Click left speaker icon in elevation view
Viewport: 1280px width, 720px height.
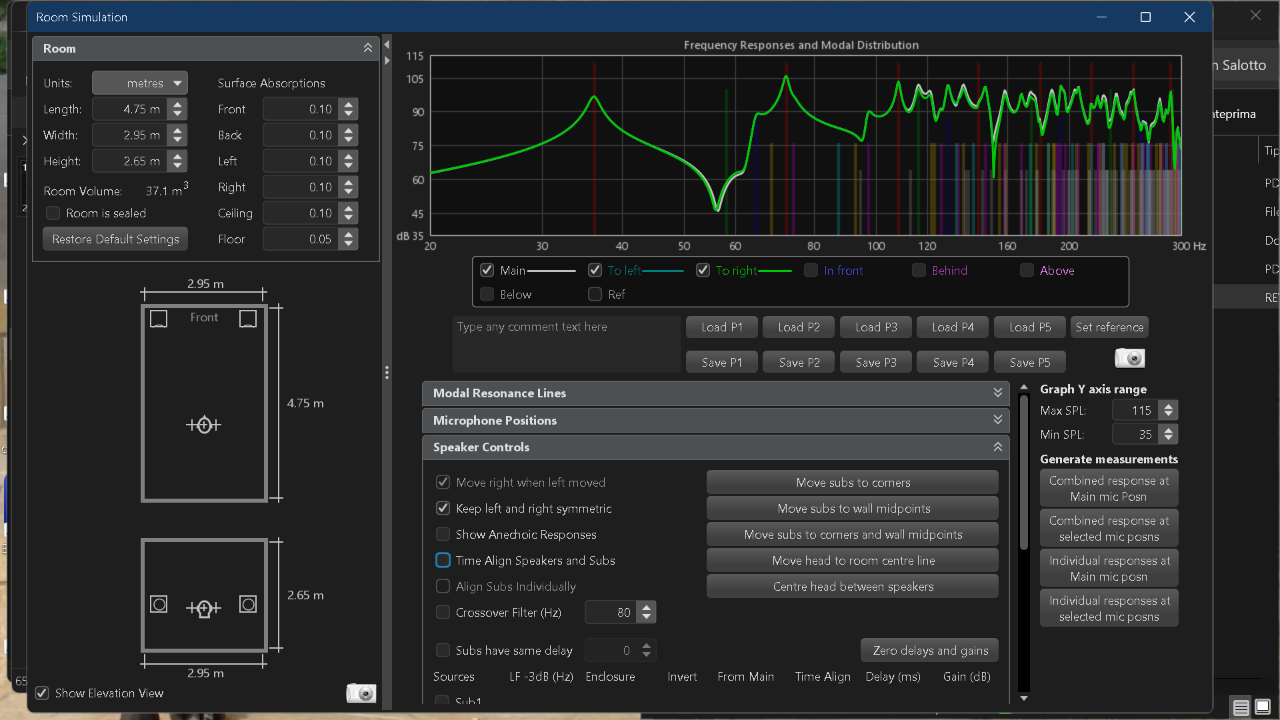coord(158,604)
